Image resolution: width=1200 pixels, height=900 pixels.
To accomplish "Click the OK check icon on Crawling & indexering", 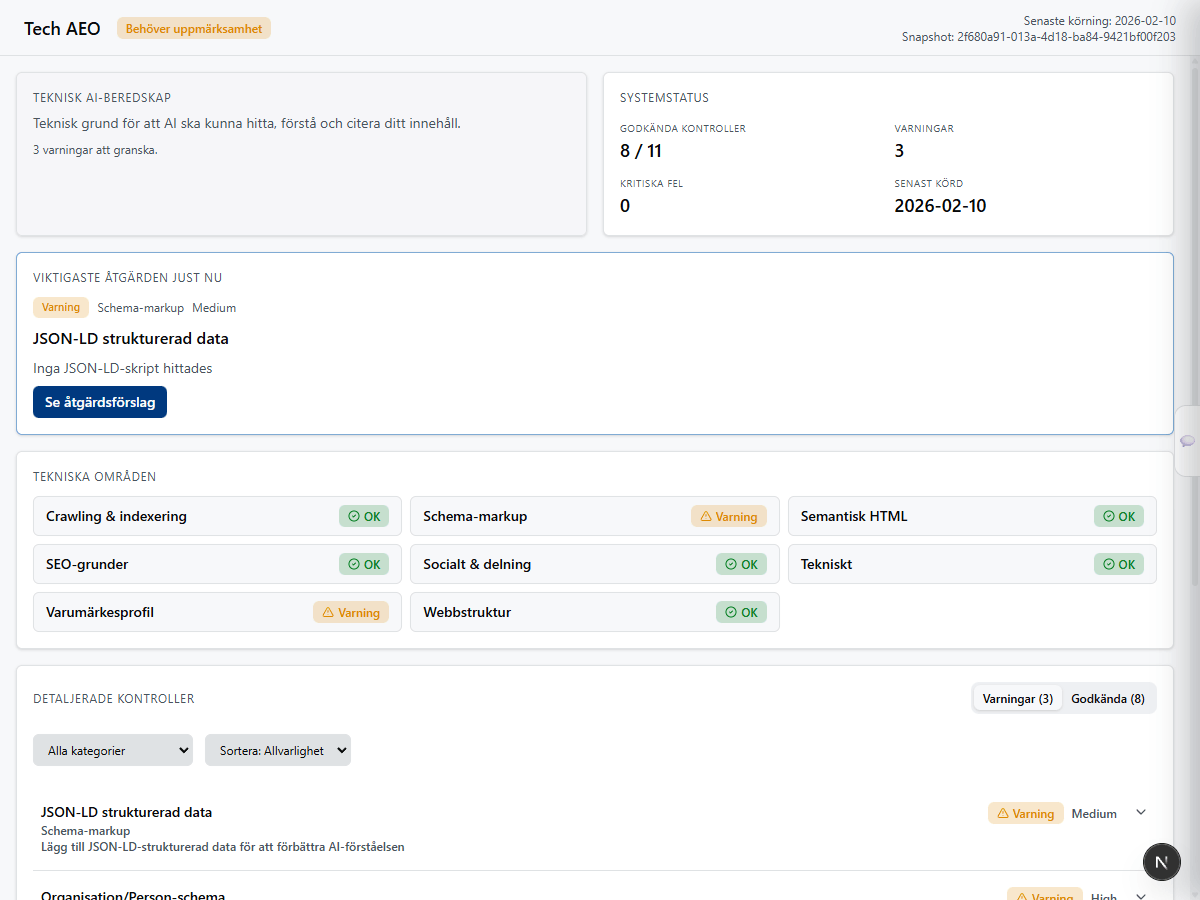I will [x=355, y=516].
